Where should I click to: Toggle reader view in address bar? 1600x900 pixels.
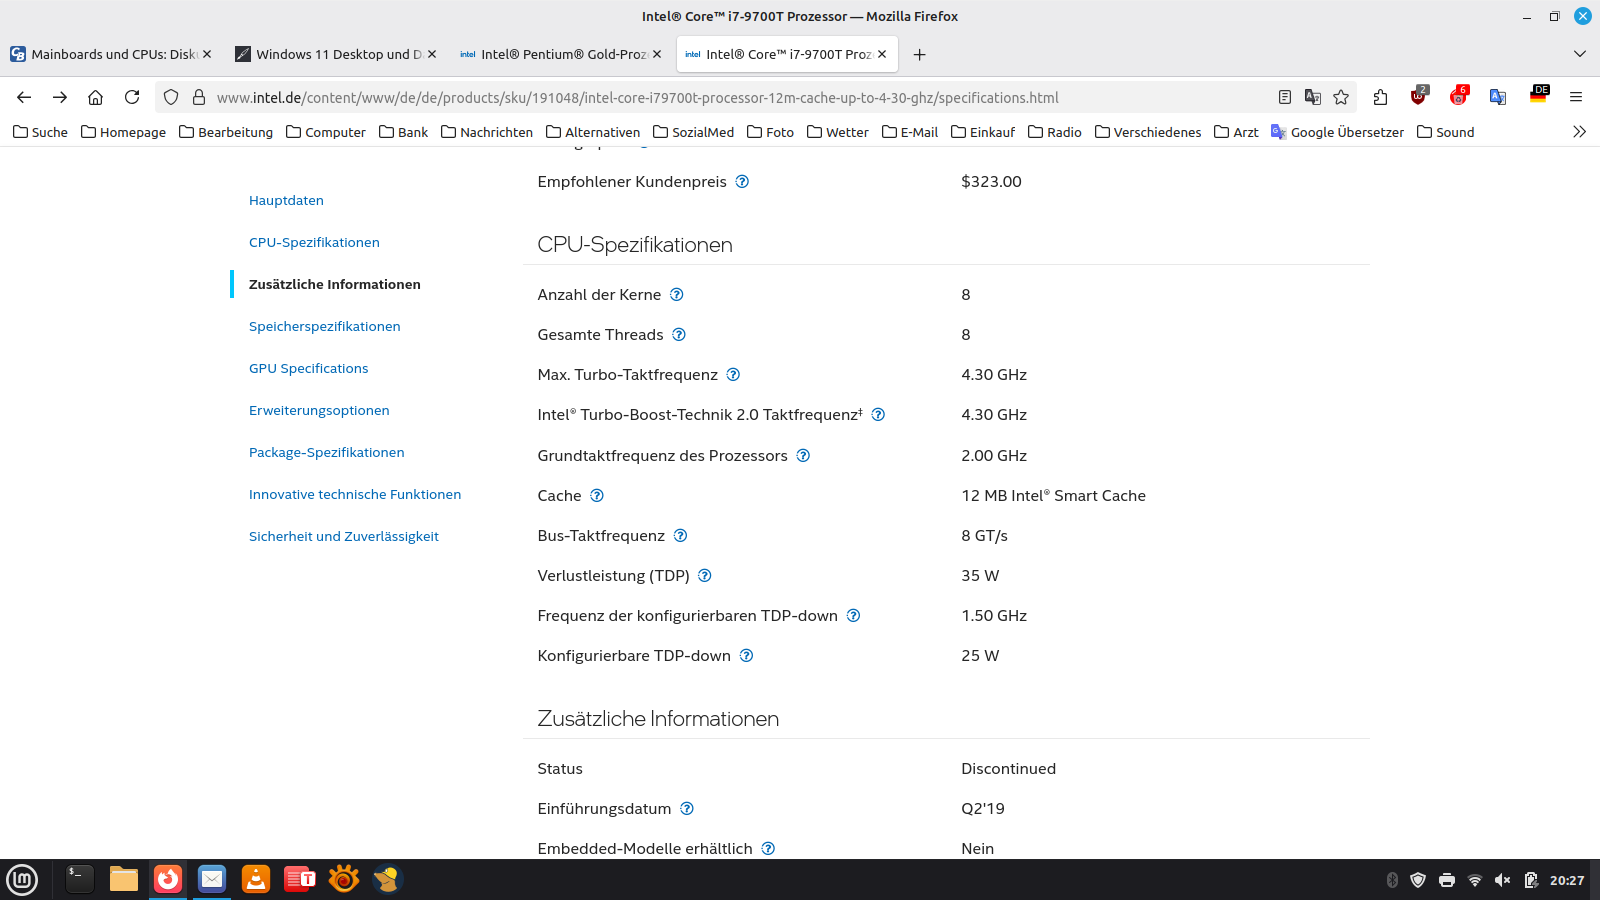pyautogui.click(x=1285, y=97)
